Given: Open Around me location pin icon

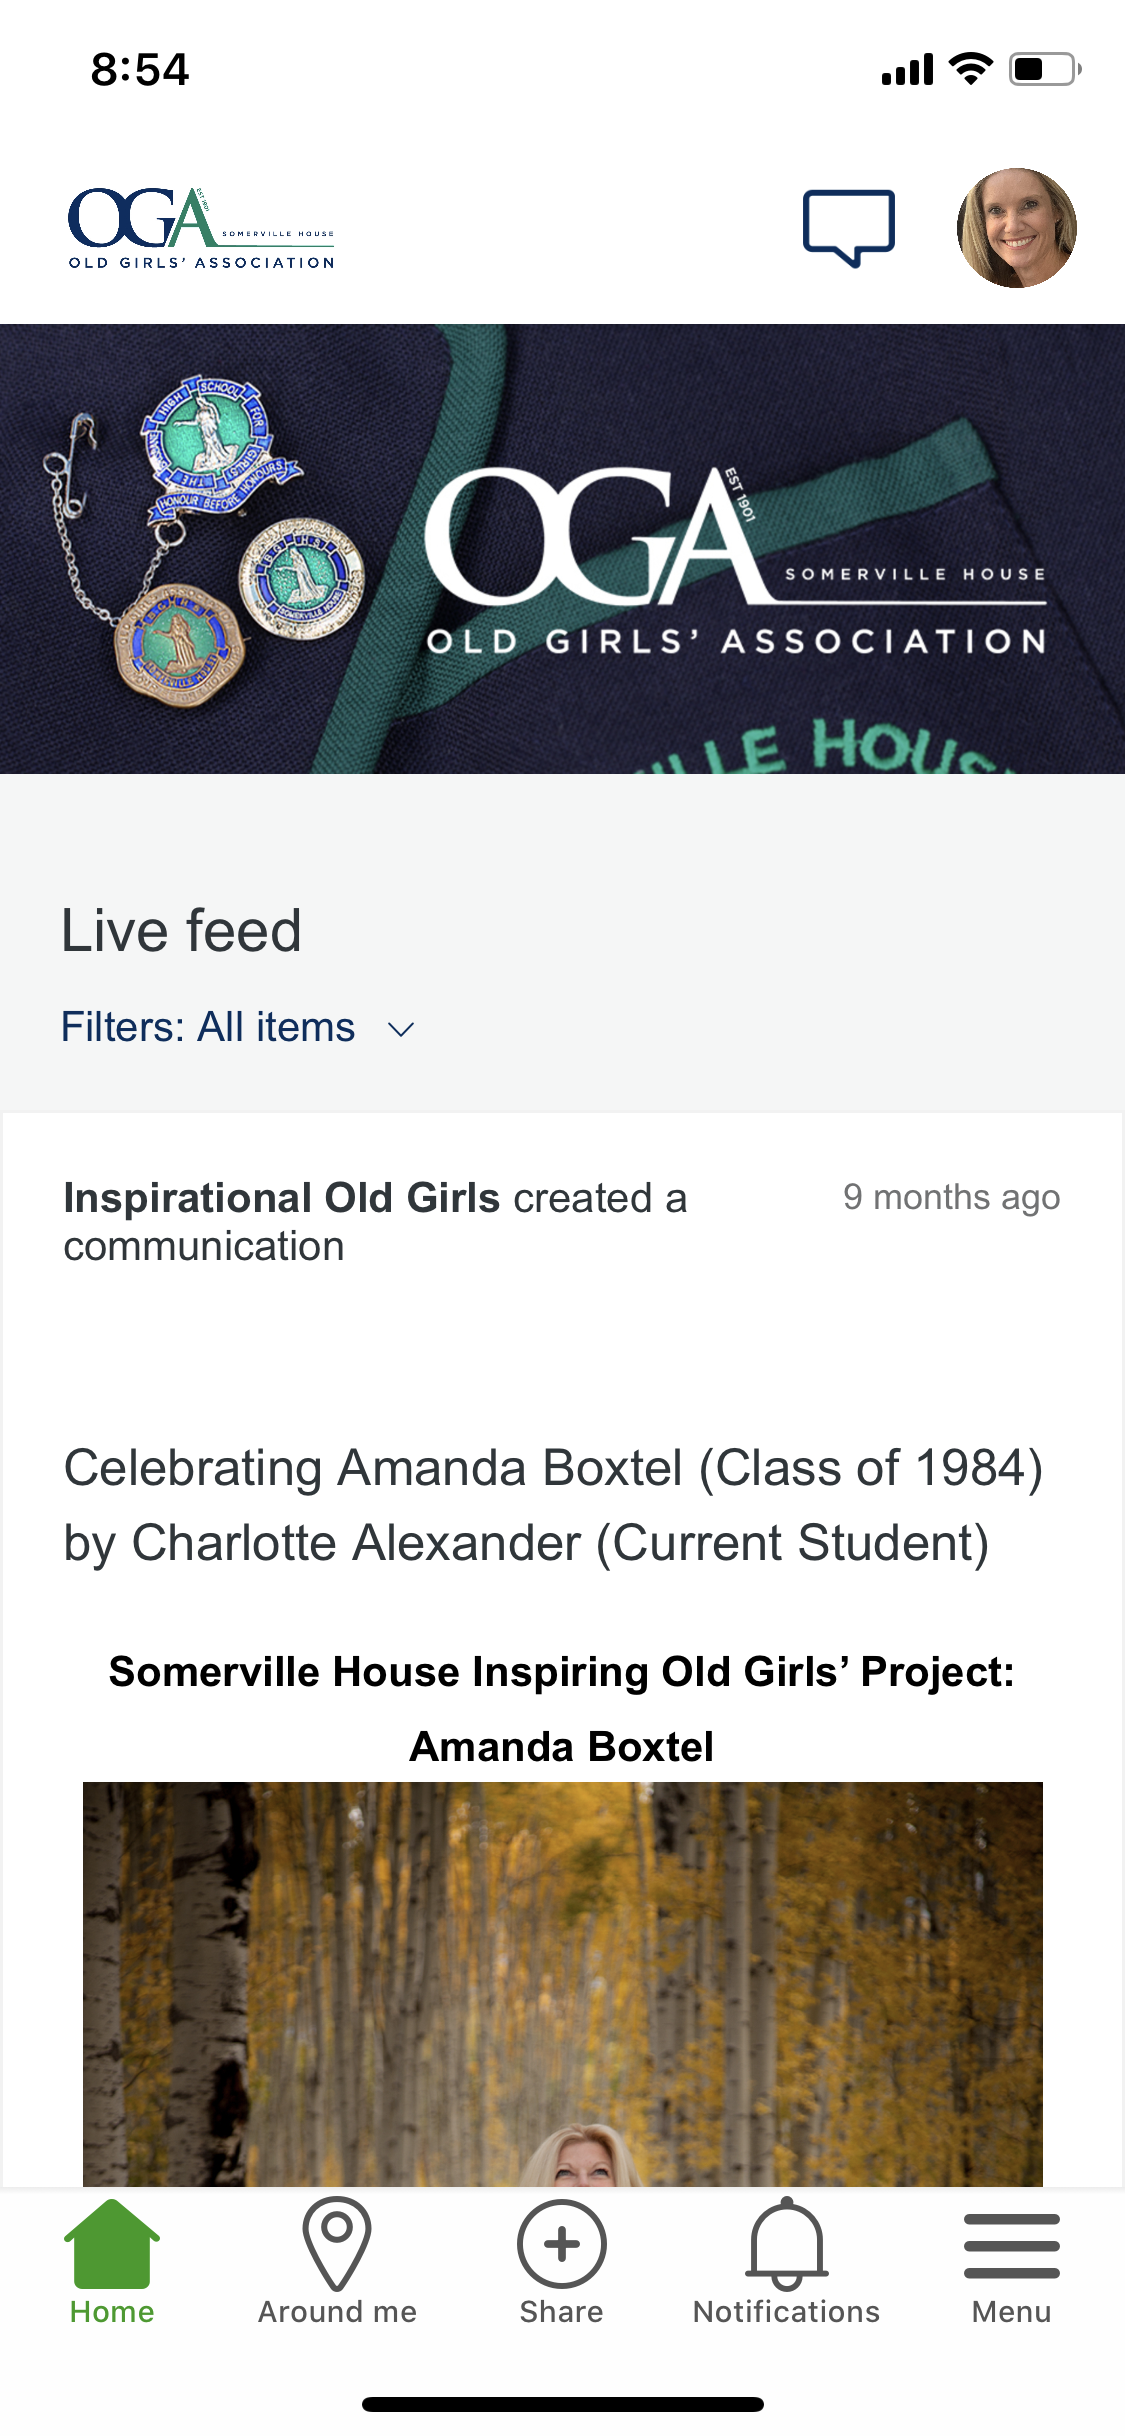Looking at the screenshot, I should click(337, 2243).
